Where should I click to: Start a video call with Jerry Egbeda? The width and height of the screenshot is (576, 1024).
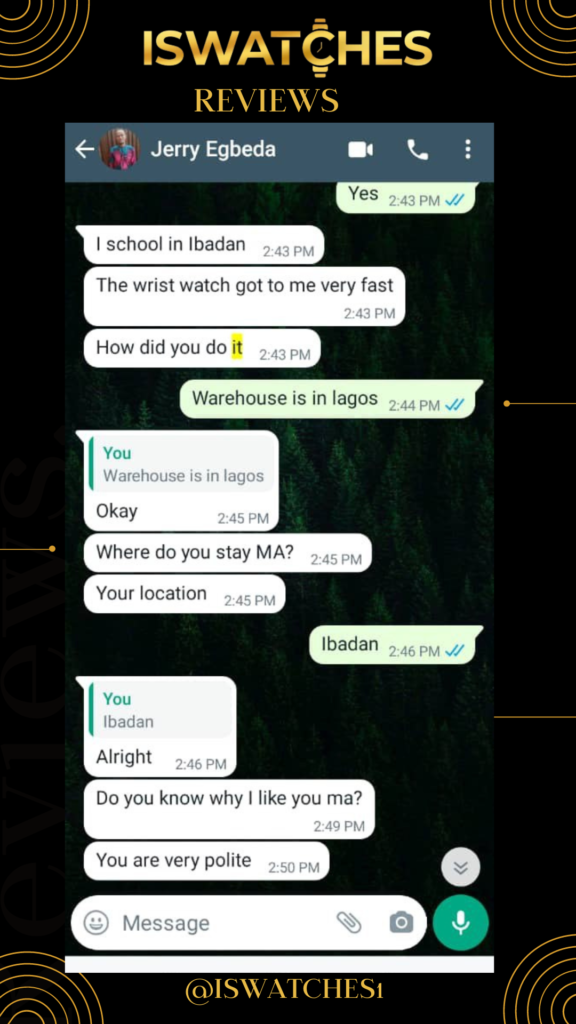click(360, 150)
